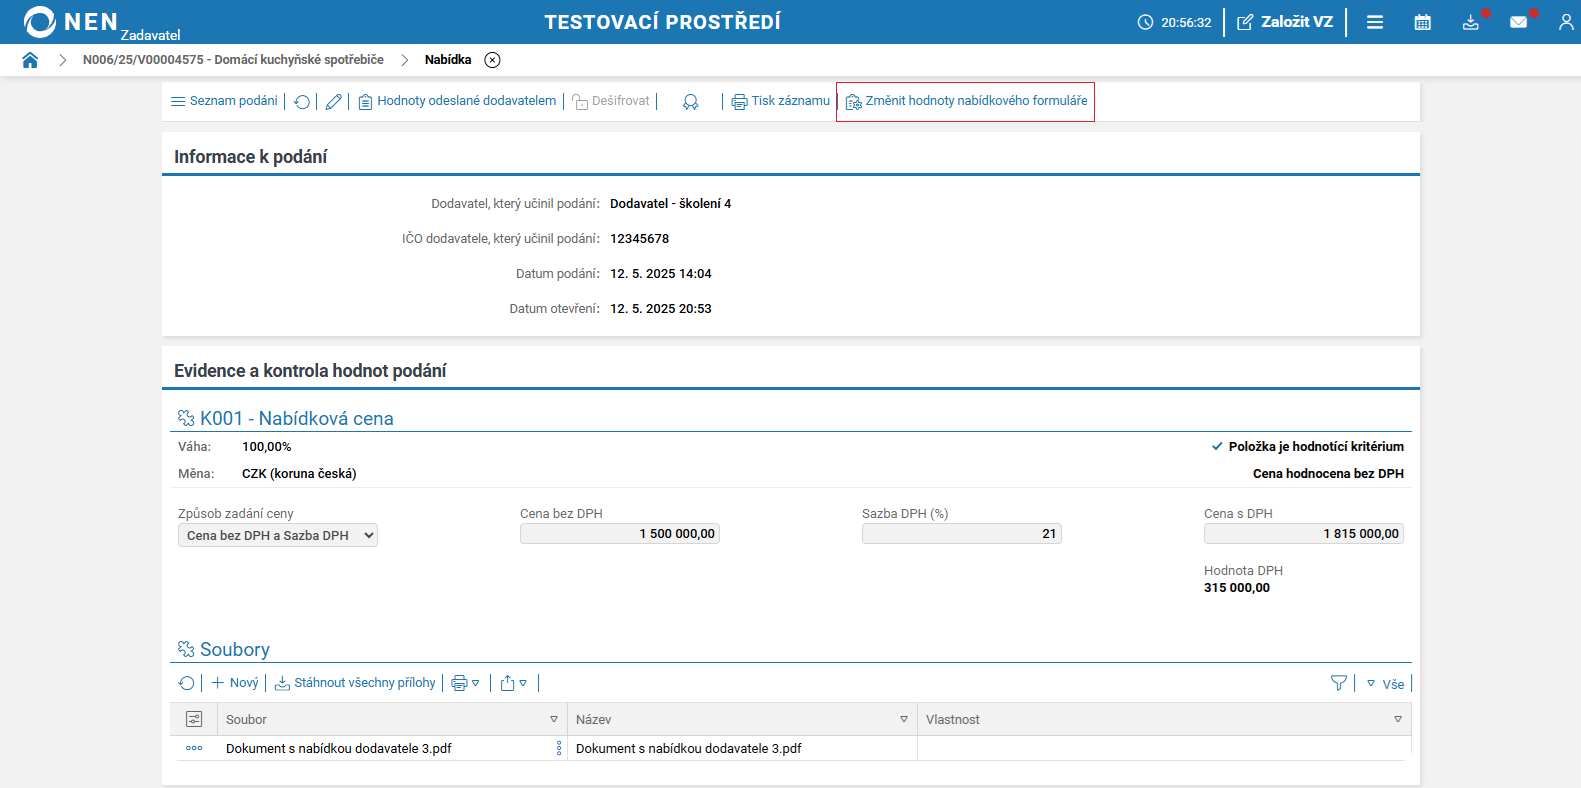Refresh the submission record via toolbar
Viewport: 1581px width, 788px height.
pyautogui.click(x=302, y=102)
